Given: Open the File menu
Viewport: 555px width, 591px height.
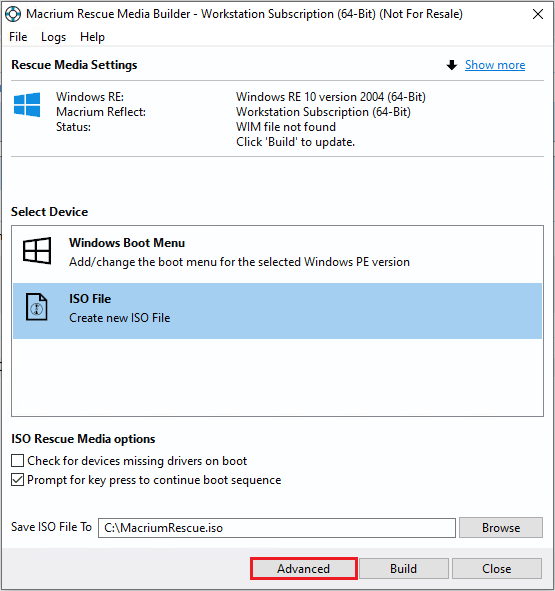Looking at the screenshot, I should point(18,37).
